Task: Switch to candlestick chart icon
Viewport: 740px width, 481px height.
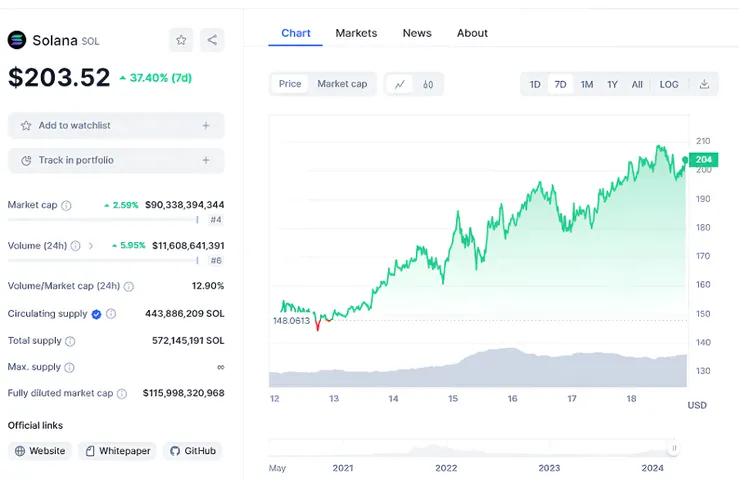Action: pos(428,84)
